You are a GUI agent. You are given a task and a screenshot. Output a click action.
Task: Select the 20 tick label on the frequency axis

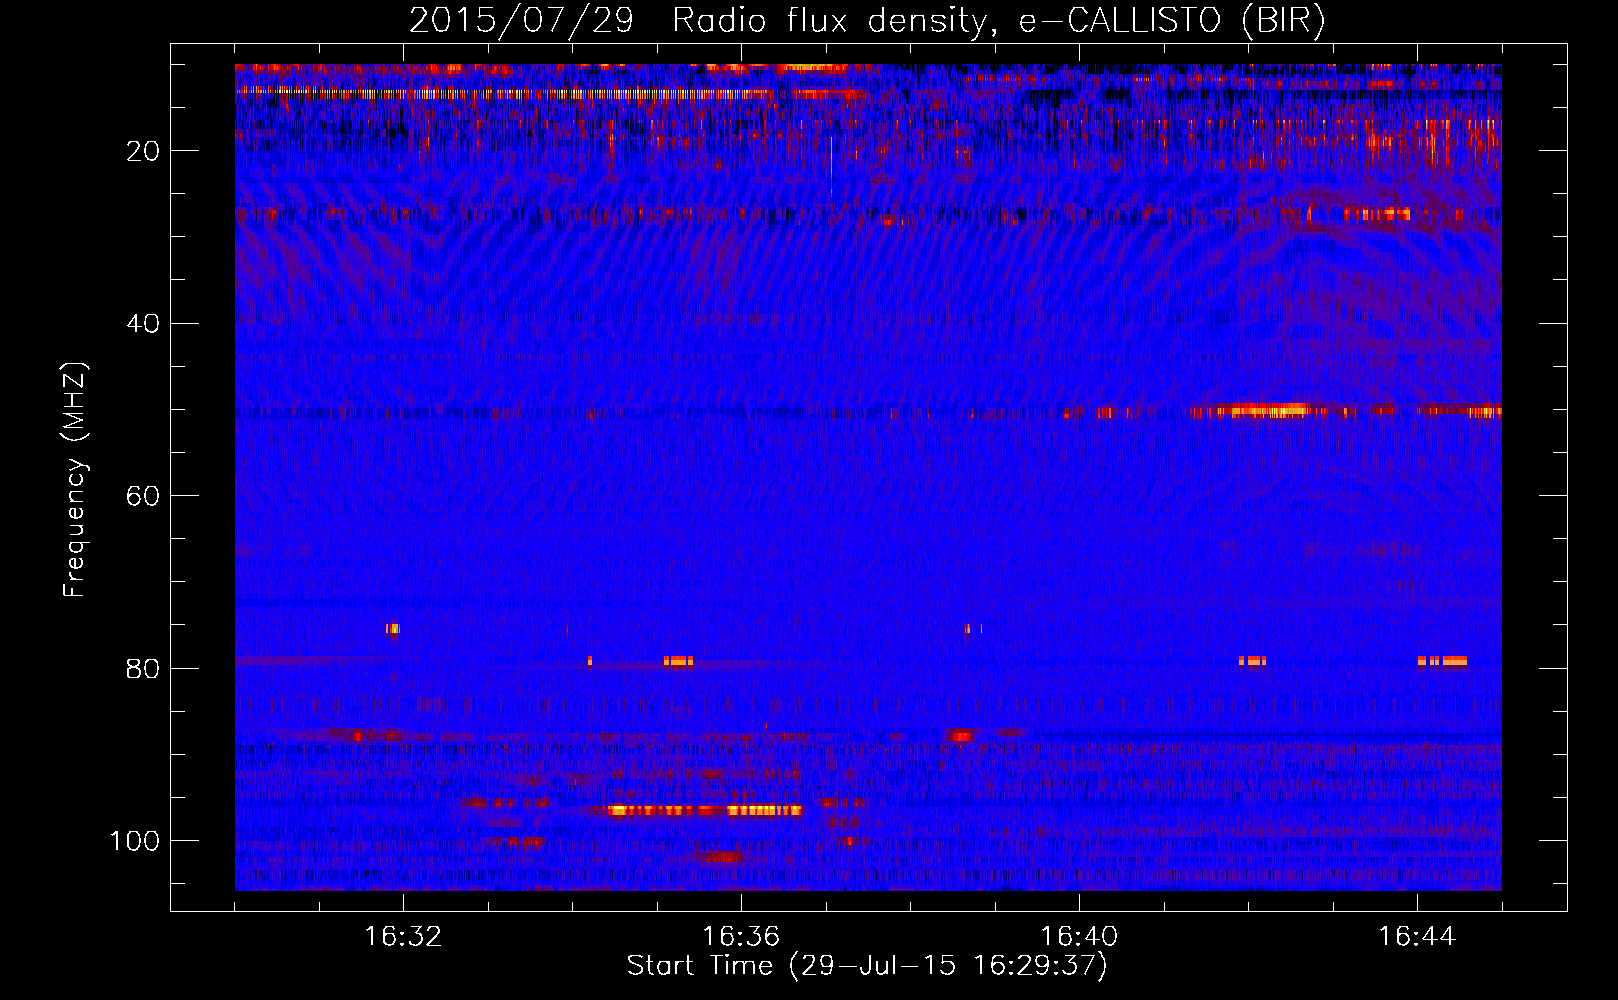tap(144, 151)
